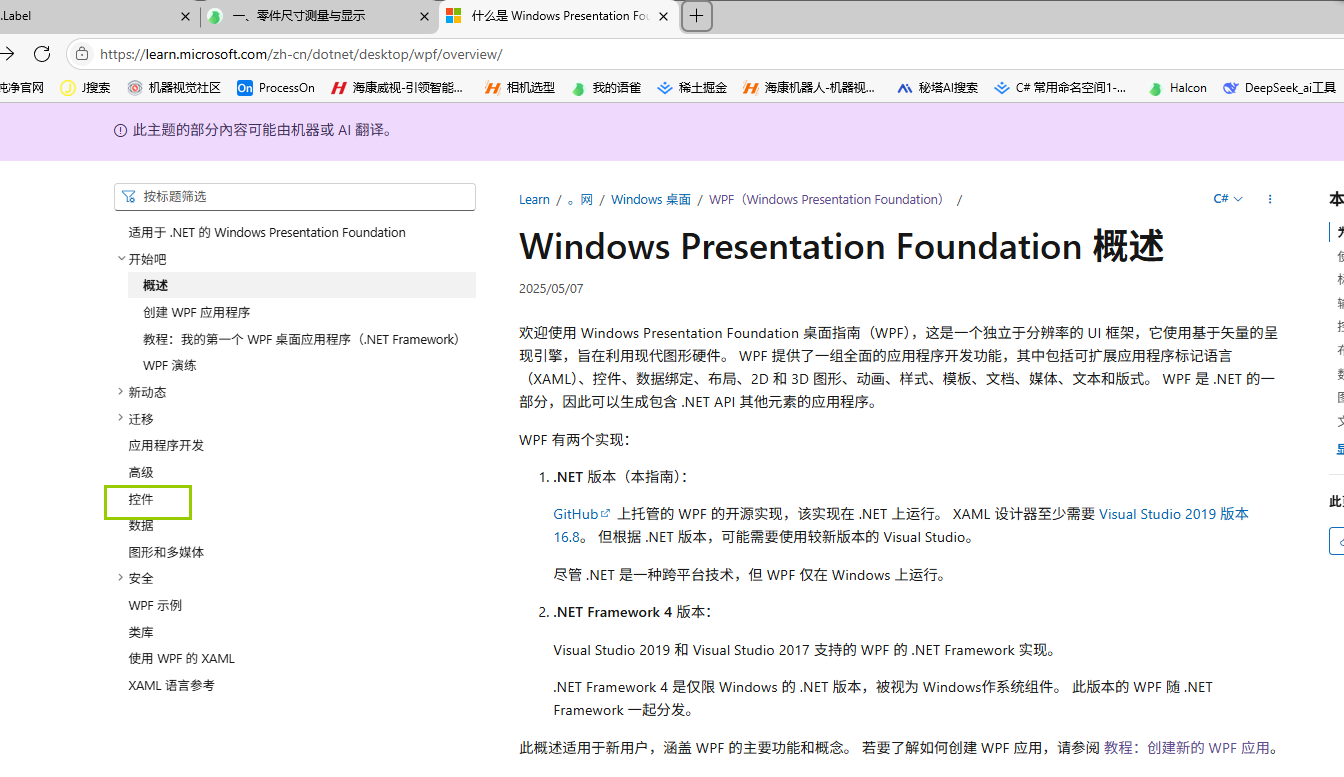The height and width of the screenshot is (777, 1344).
Task: Open WPF 示例 in sidebar
Action: coord(155,605)
